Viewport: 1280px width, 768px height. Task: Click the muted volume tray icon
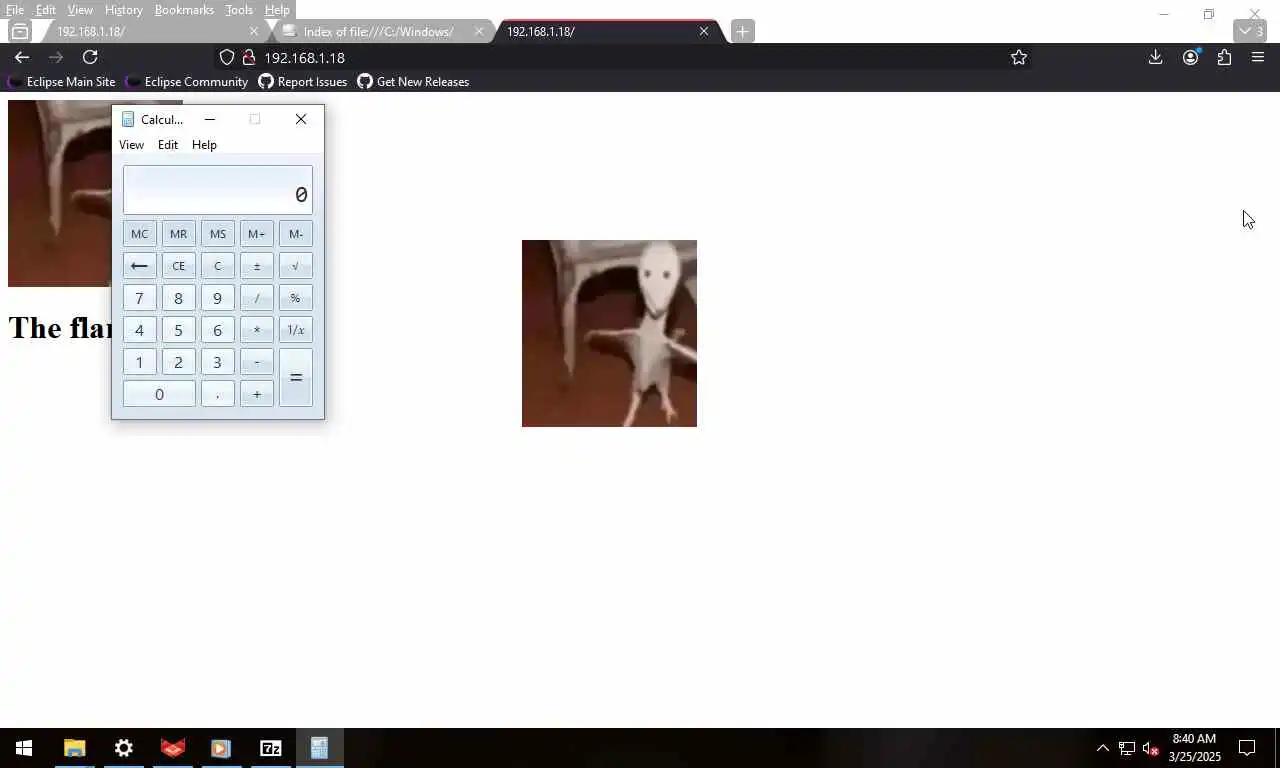pyautogui.click(x=1151, y=748)
